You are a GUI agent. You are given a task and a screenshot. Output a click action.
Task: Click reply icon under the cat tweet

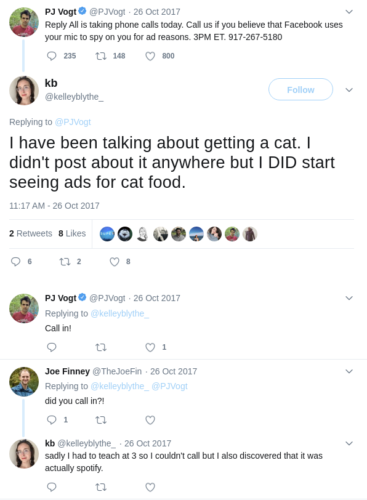click(x=16, y=261)
